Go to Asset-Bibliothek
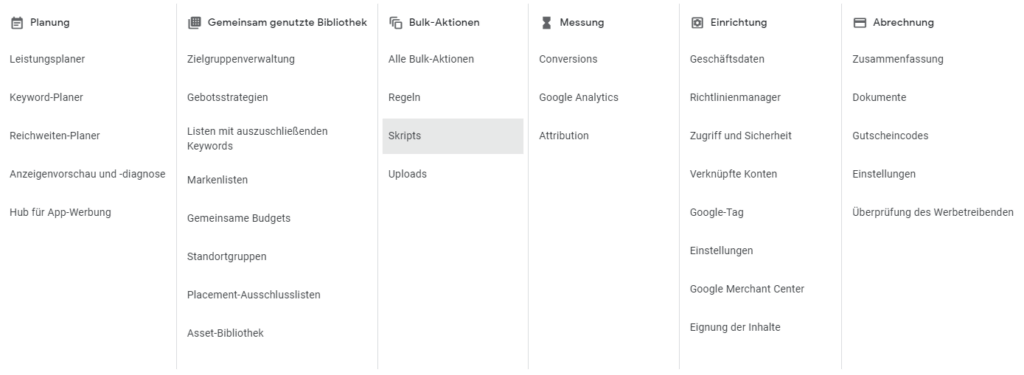 (225, 333)
